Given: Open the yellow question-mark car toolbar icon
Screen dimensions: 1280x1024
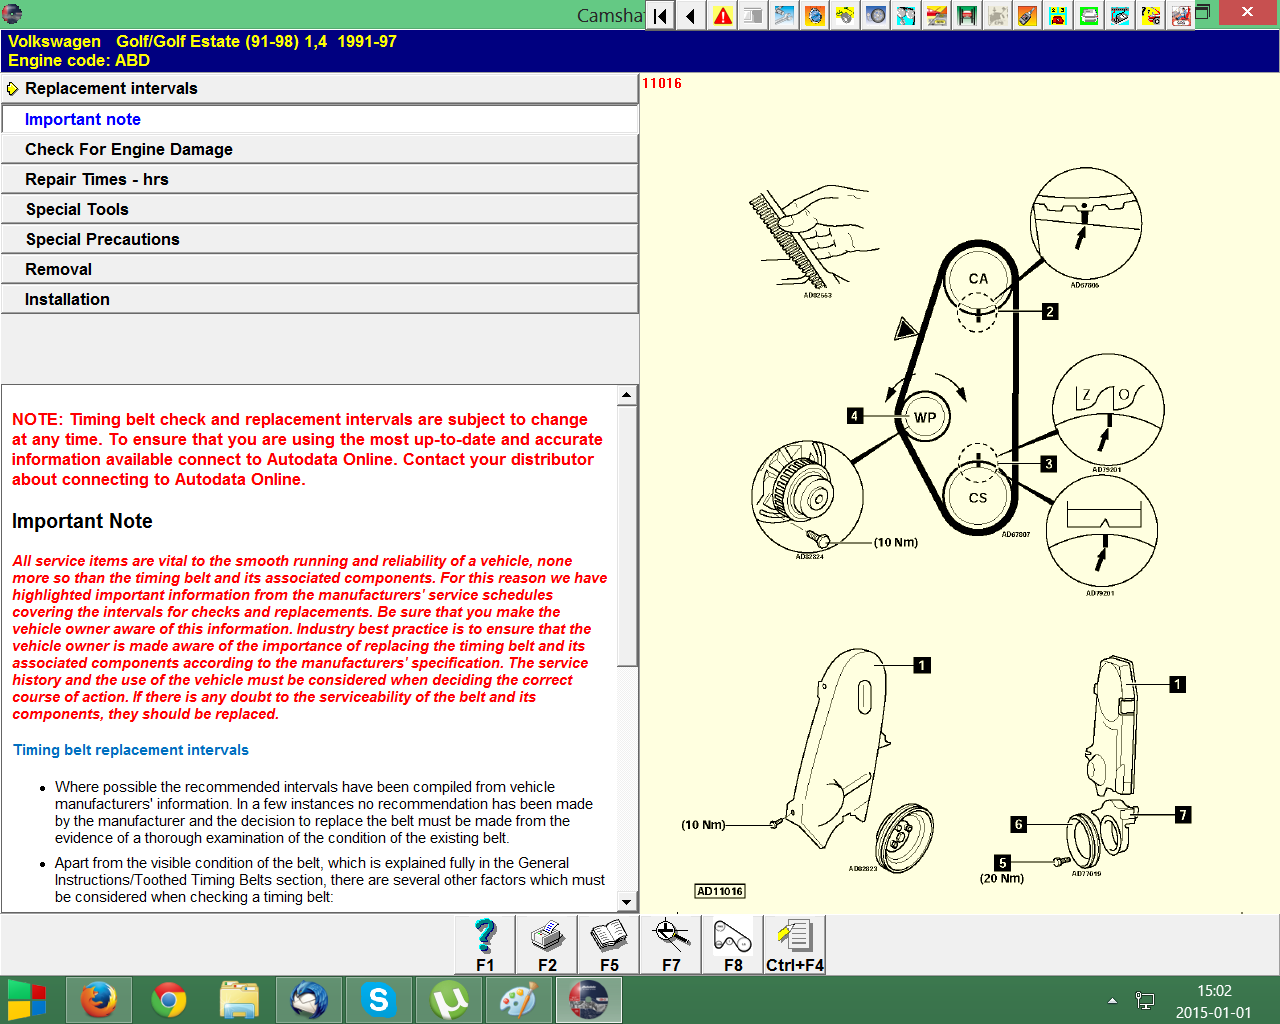Looking at the screenshot, I should pos(1151,15).
